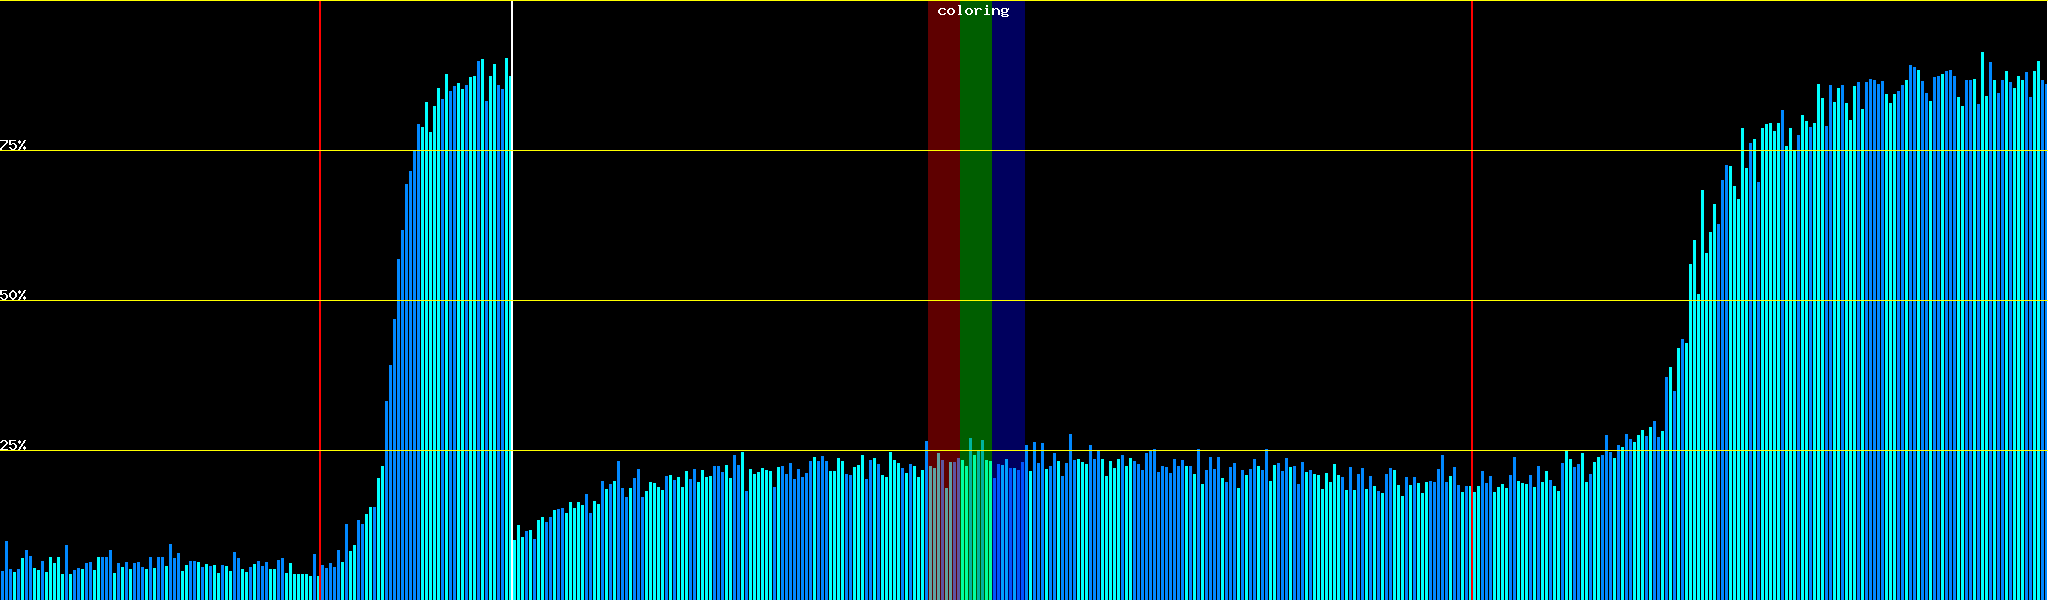Click the yellow top border line
This screenshot has width=2048, height=600.
pos(1200,1)
